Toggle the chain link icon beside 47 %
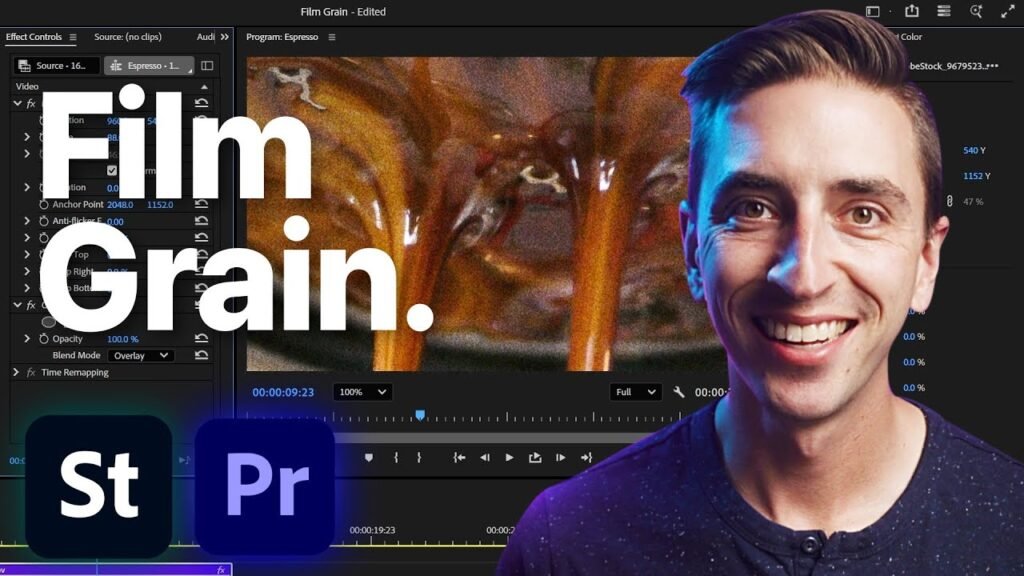Screen dimensions: 1024x576 pyautogui.click(x=950, y=201)
